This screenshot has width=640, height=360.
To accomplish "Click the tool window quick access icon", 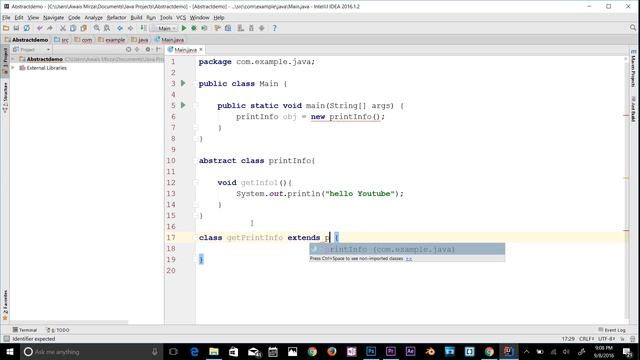I will pyautogui.click(x=6, y=339).
